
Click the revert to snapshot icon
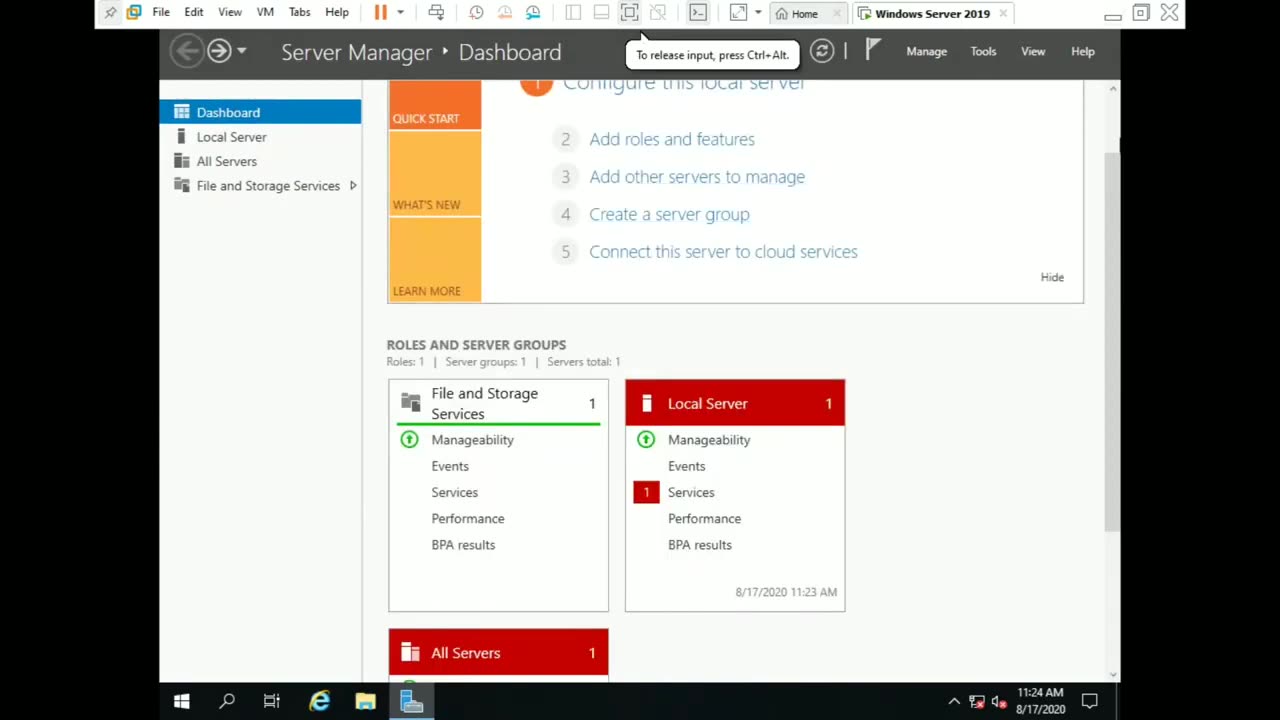tap(505, 13)
